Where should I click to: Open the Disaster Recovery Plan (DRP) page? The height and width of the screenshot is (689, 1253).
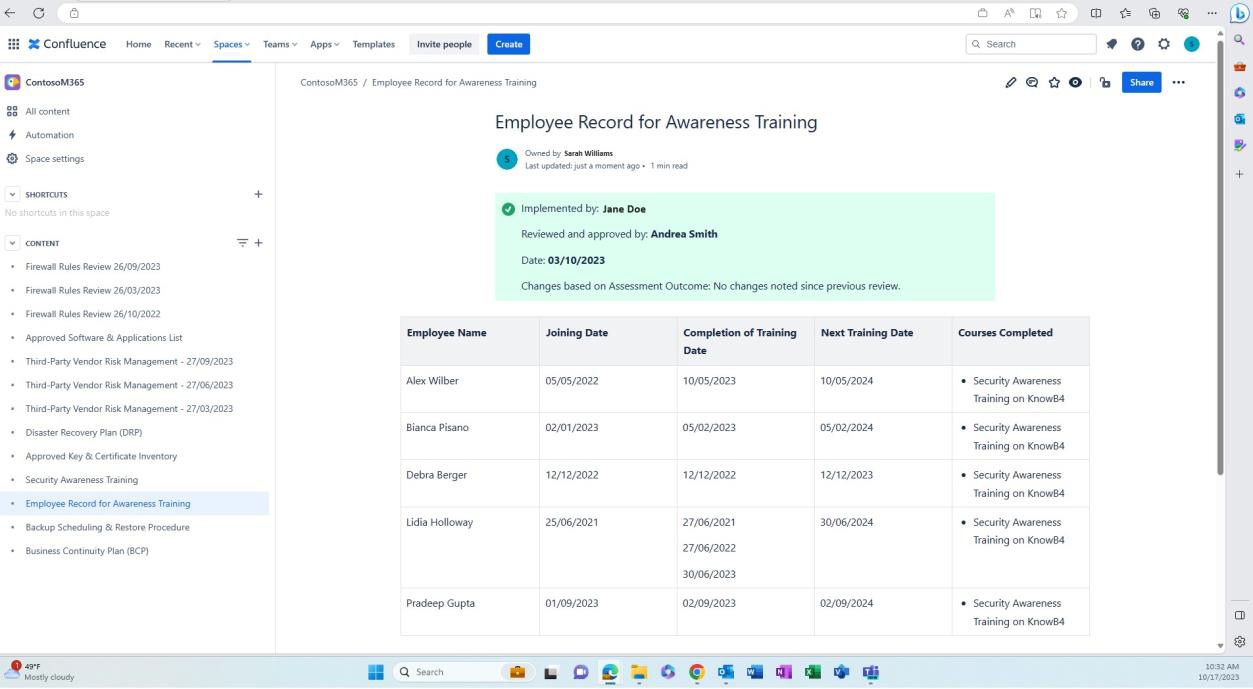(84, 432)
